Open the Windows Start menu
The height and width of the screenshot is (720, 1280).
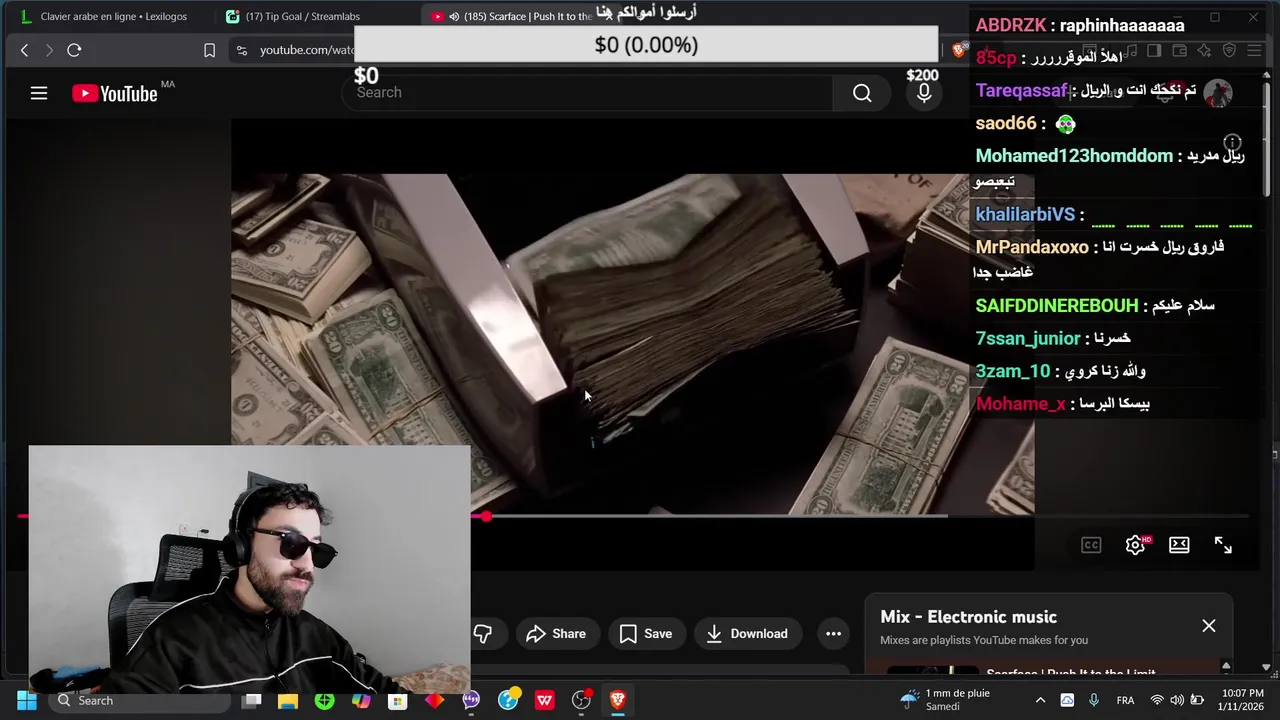pos(27,700)
